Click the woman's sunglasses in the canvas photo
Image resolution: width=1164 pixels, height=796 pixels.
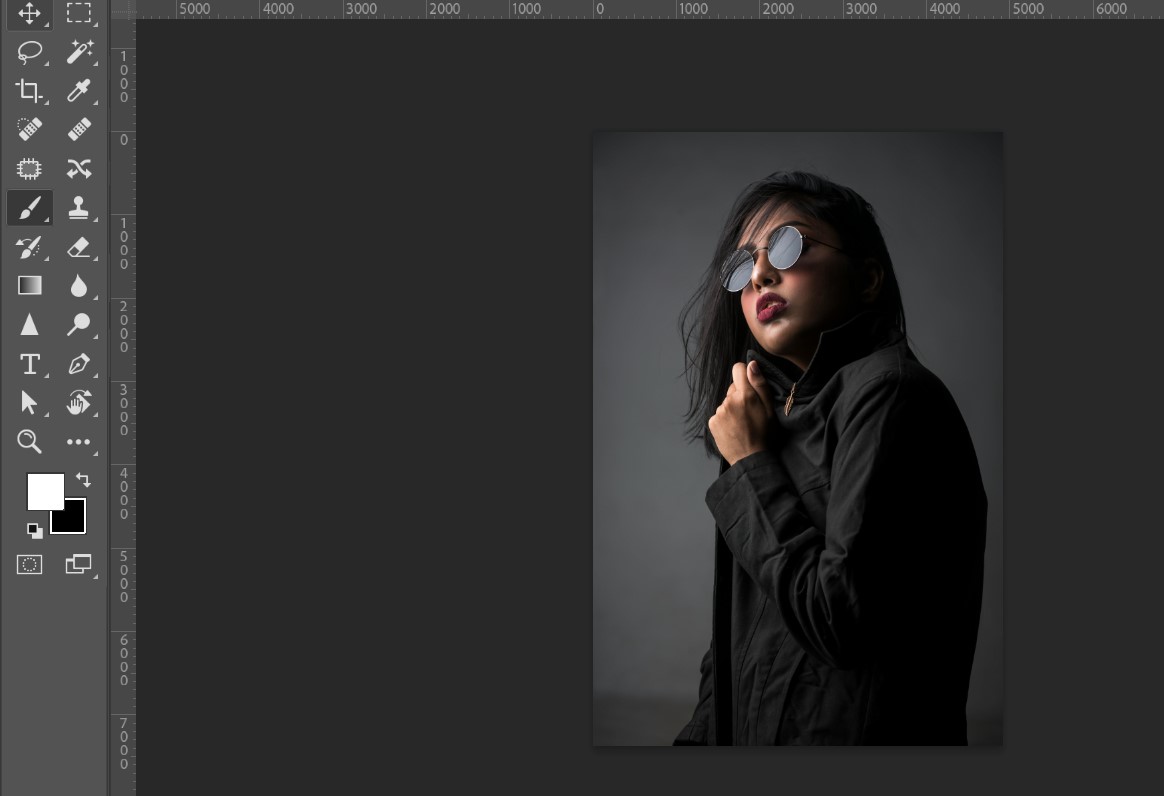click(765, 258)
